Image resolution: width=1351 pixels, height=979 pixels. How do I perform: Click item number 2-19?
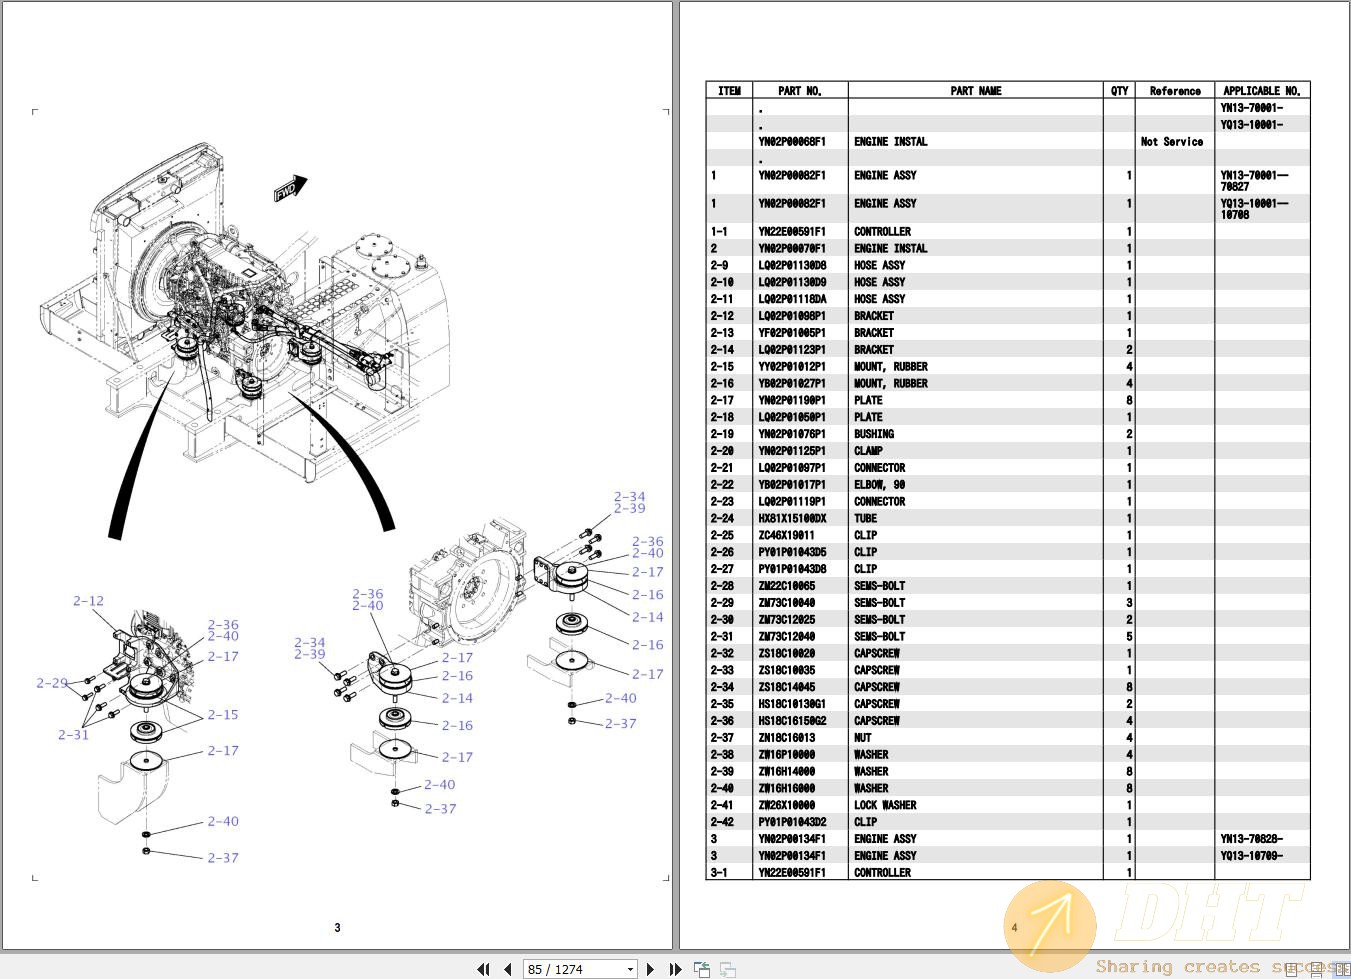722,434
